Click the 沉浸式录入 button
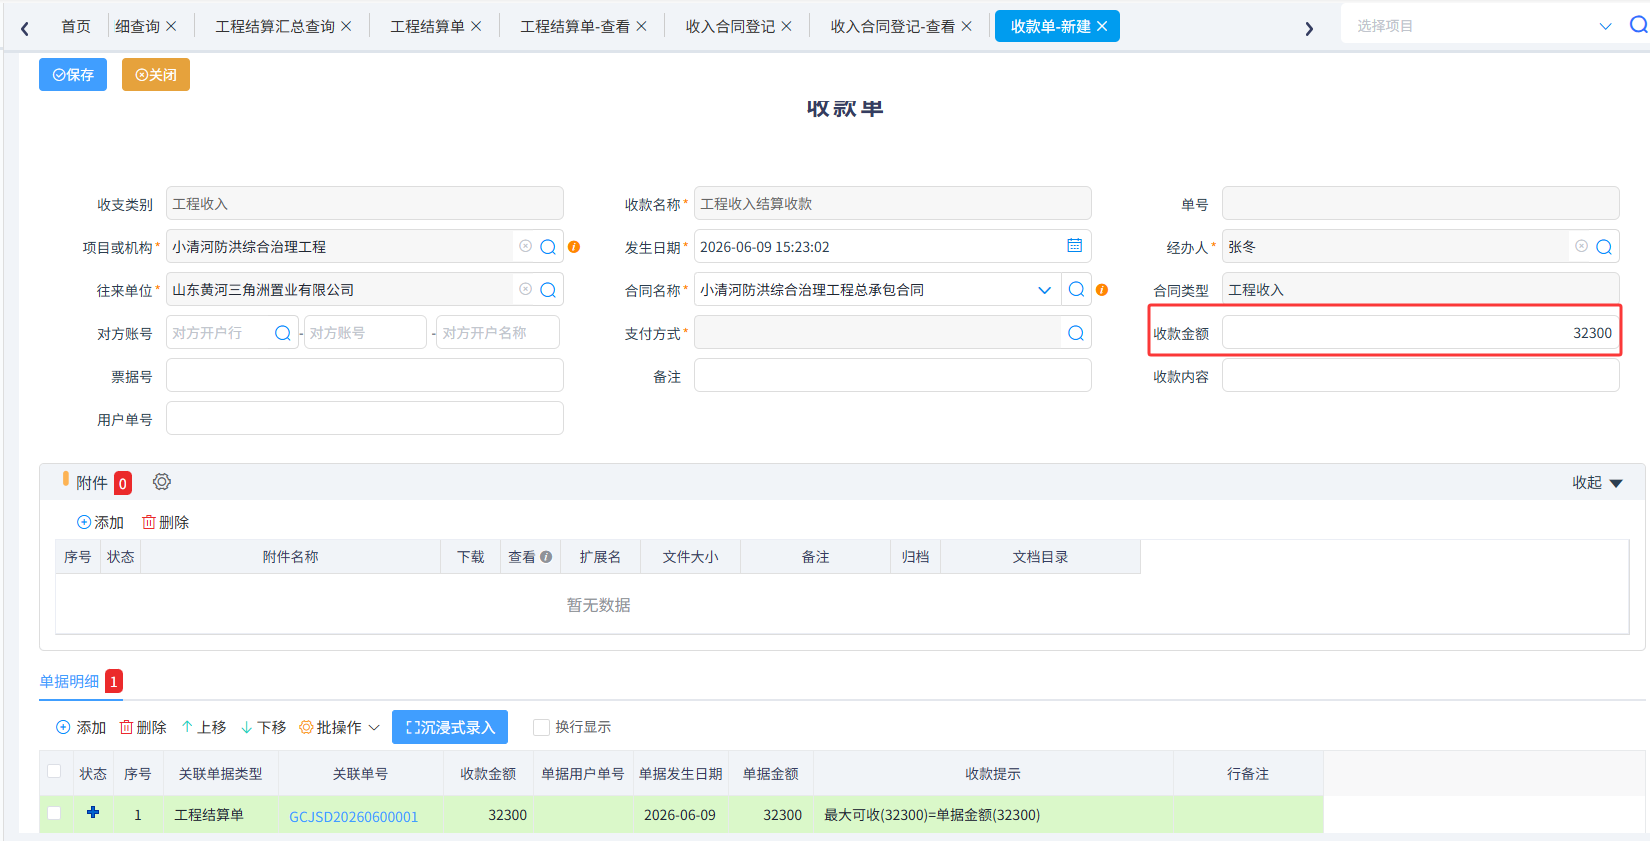The width and height of the screenshot is (1650, 841). click(x=450, y=727)
